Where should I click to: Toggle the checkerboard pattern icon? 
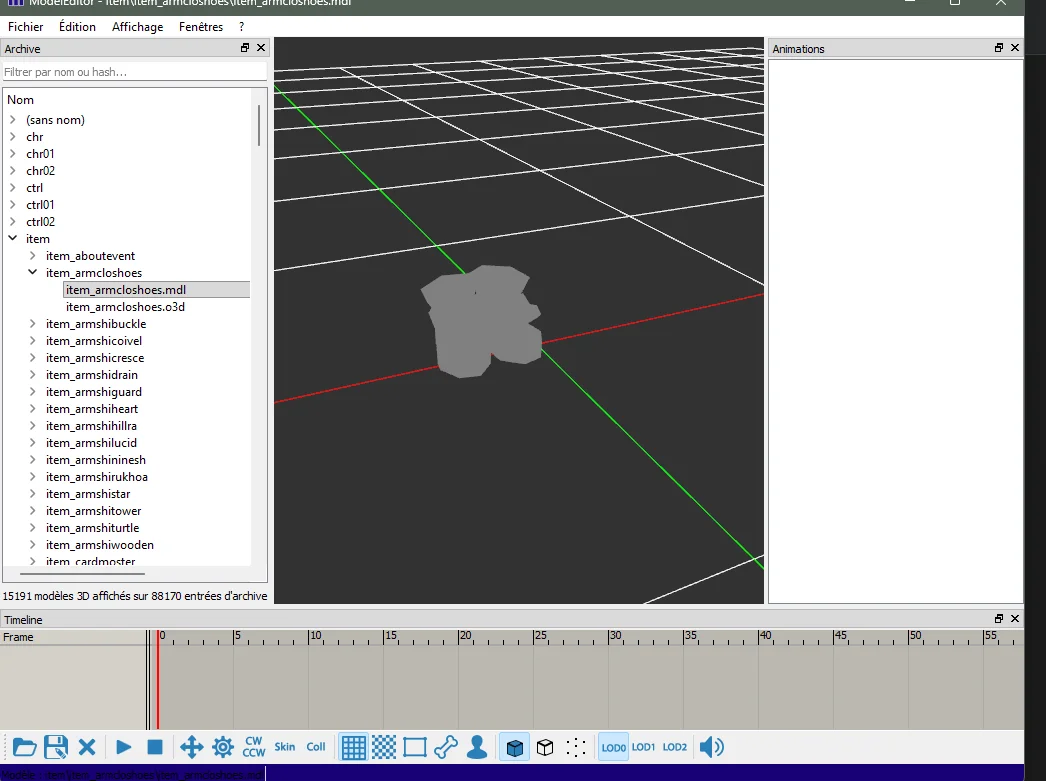tap(384, 747)
